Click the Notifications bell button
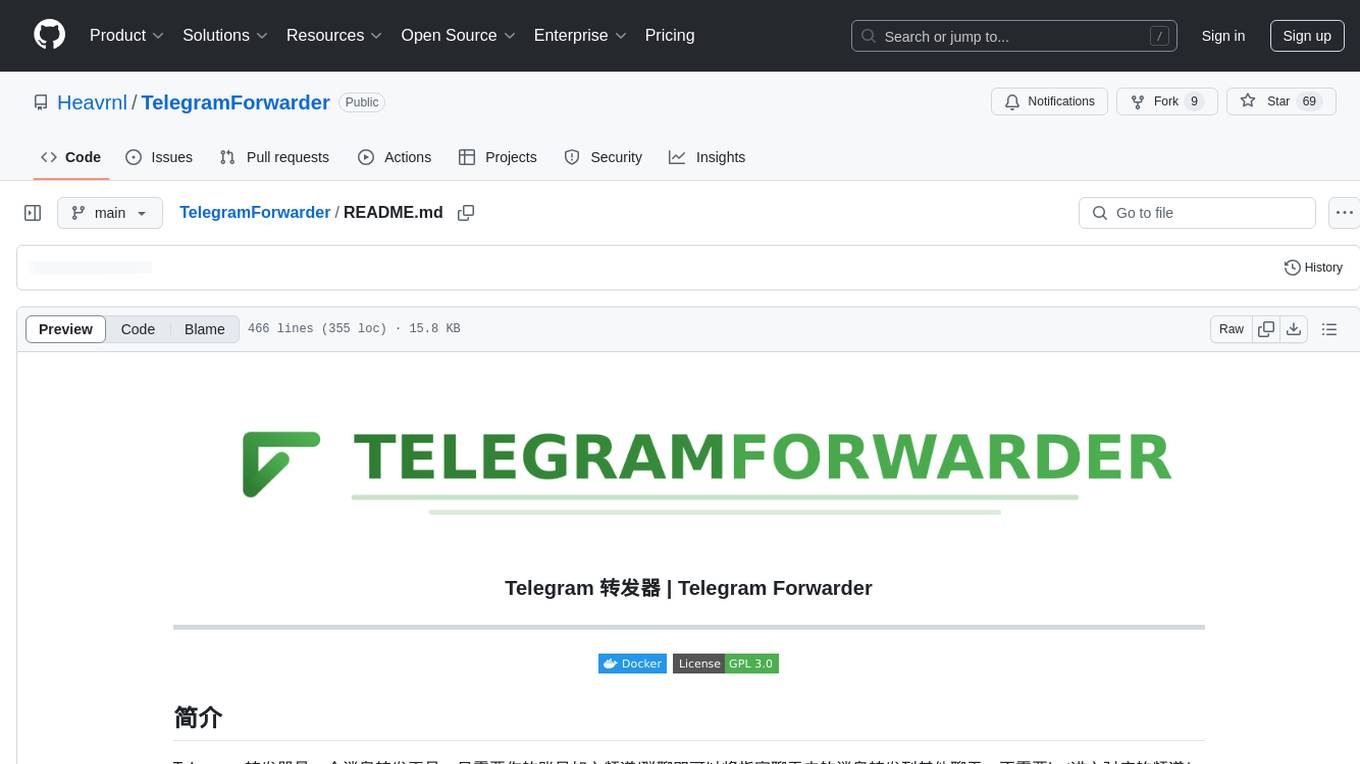The height and width of the screenshot is (764, 1360). (x=1049, y=102)
